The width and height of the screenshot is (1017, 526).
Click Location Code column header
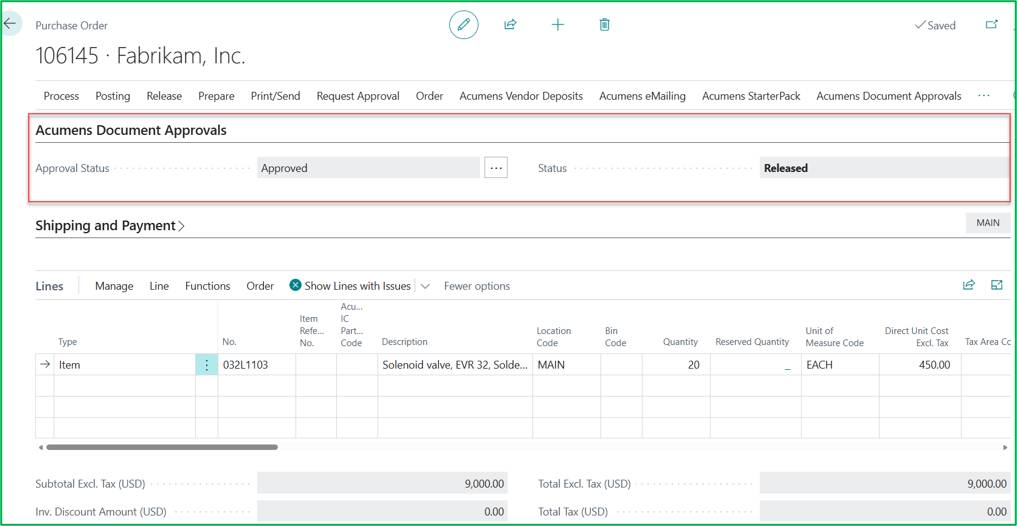tap(553, 336)
